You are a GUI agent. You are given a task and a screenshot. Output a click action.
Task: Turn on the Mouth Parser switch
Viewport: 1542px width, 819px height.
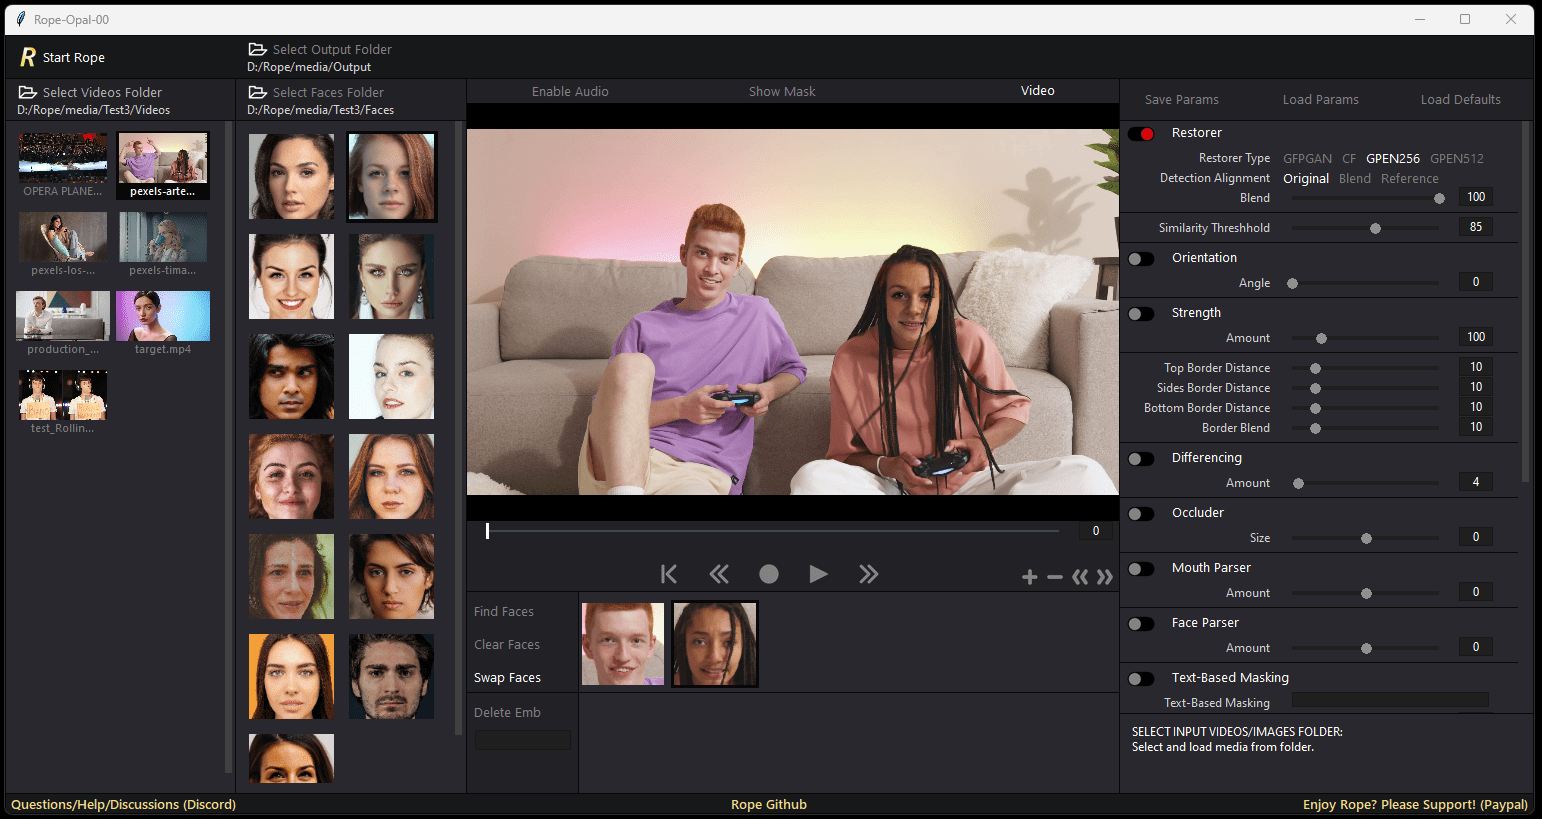coord(1141,569)
